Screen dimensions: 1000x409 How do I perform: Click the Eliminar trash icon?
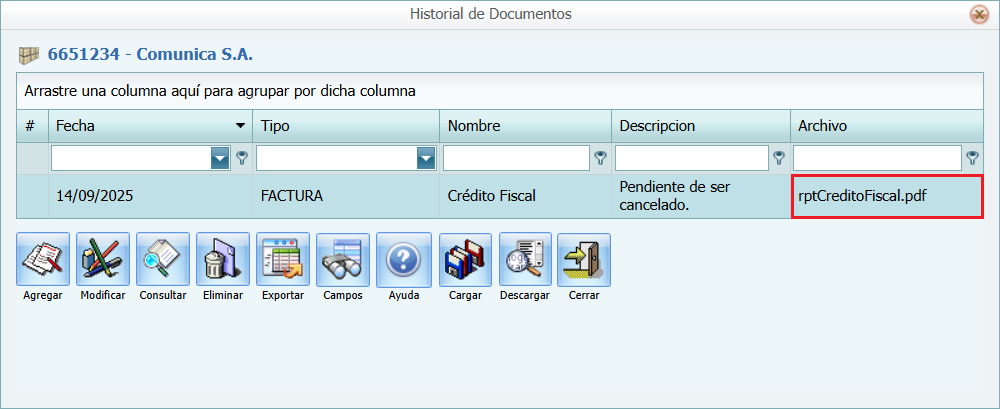(x=223, y=259)
